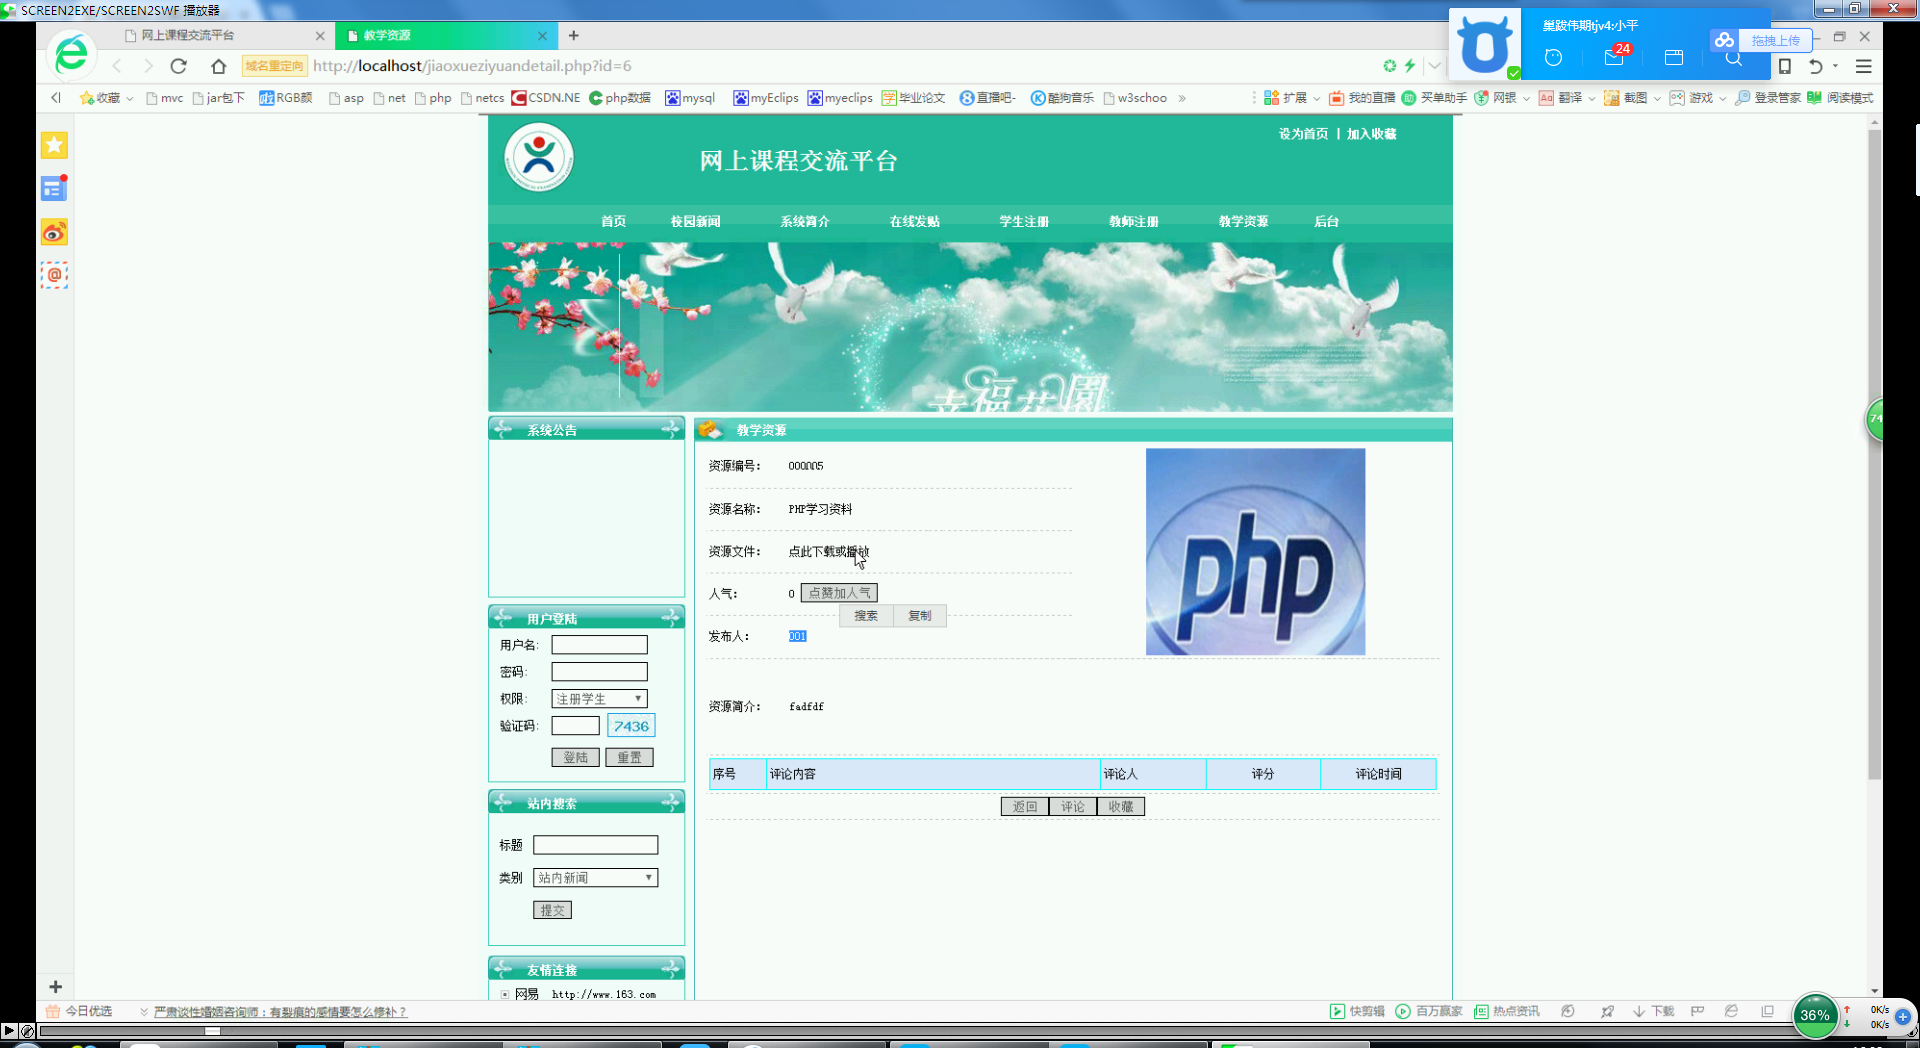Viewport: 1920px width, 1048px height.
Task: Click 点此下载或播放 download link
Action: pyautogui.click(x=828, y=552)
